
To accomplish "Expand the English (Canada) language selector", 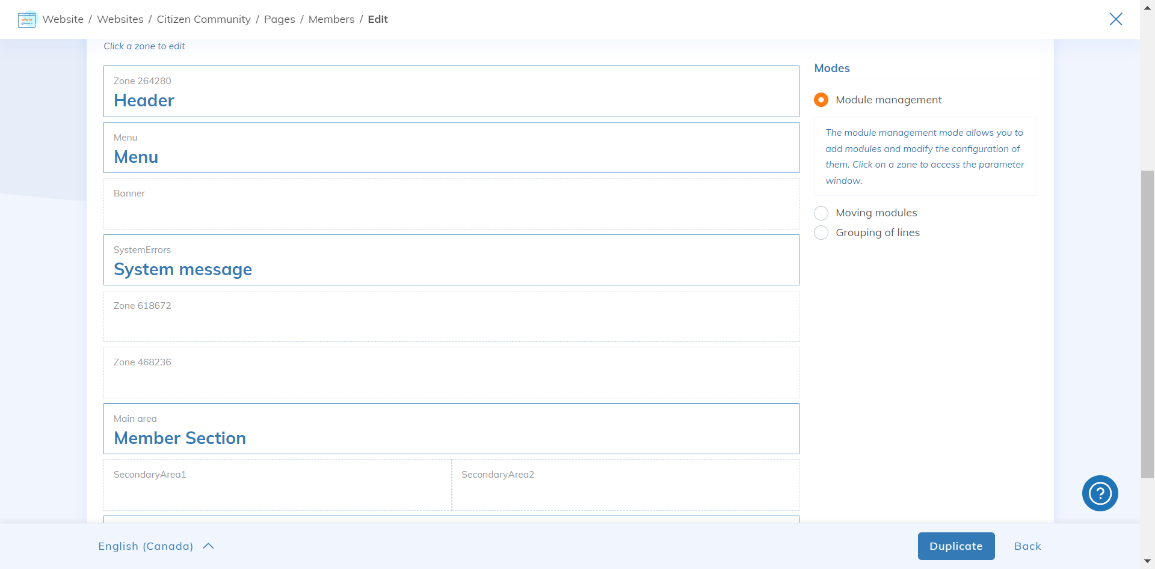I will pos(156,546).
